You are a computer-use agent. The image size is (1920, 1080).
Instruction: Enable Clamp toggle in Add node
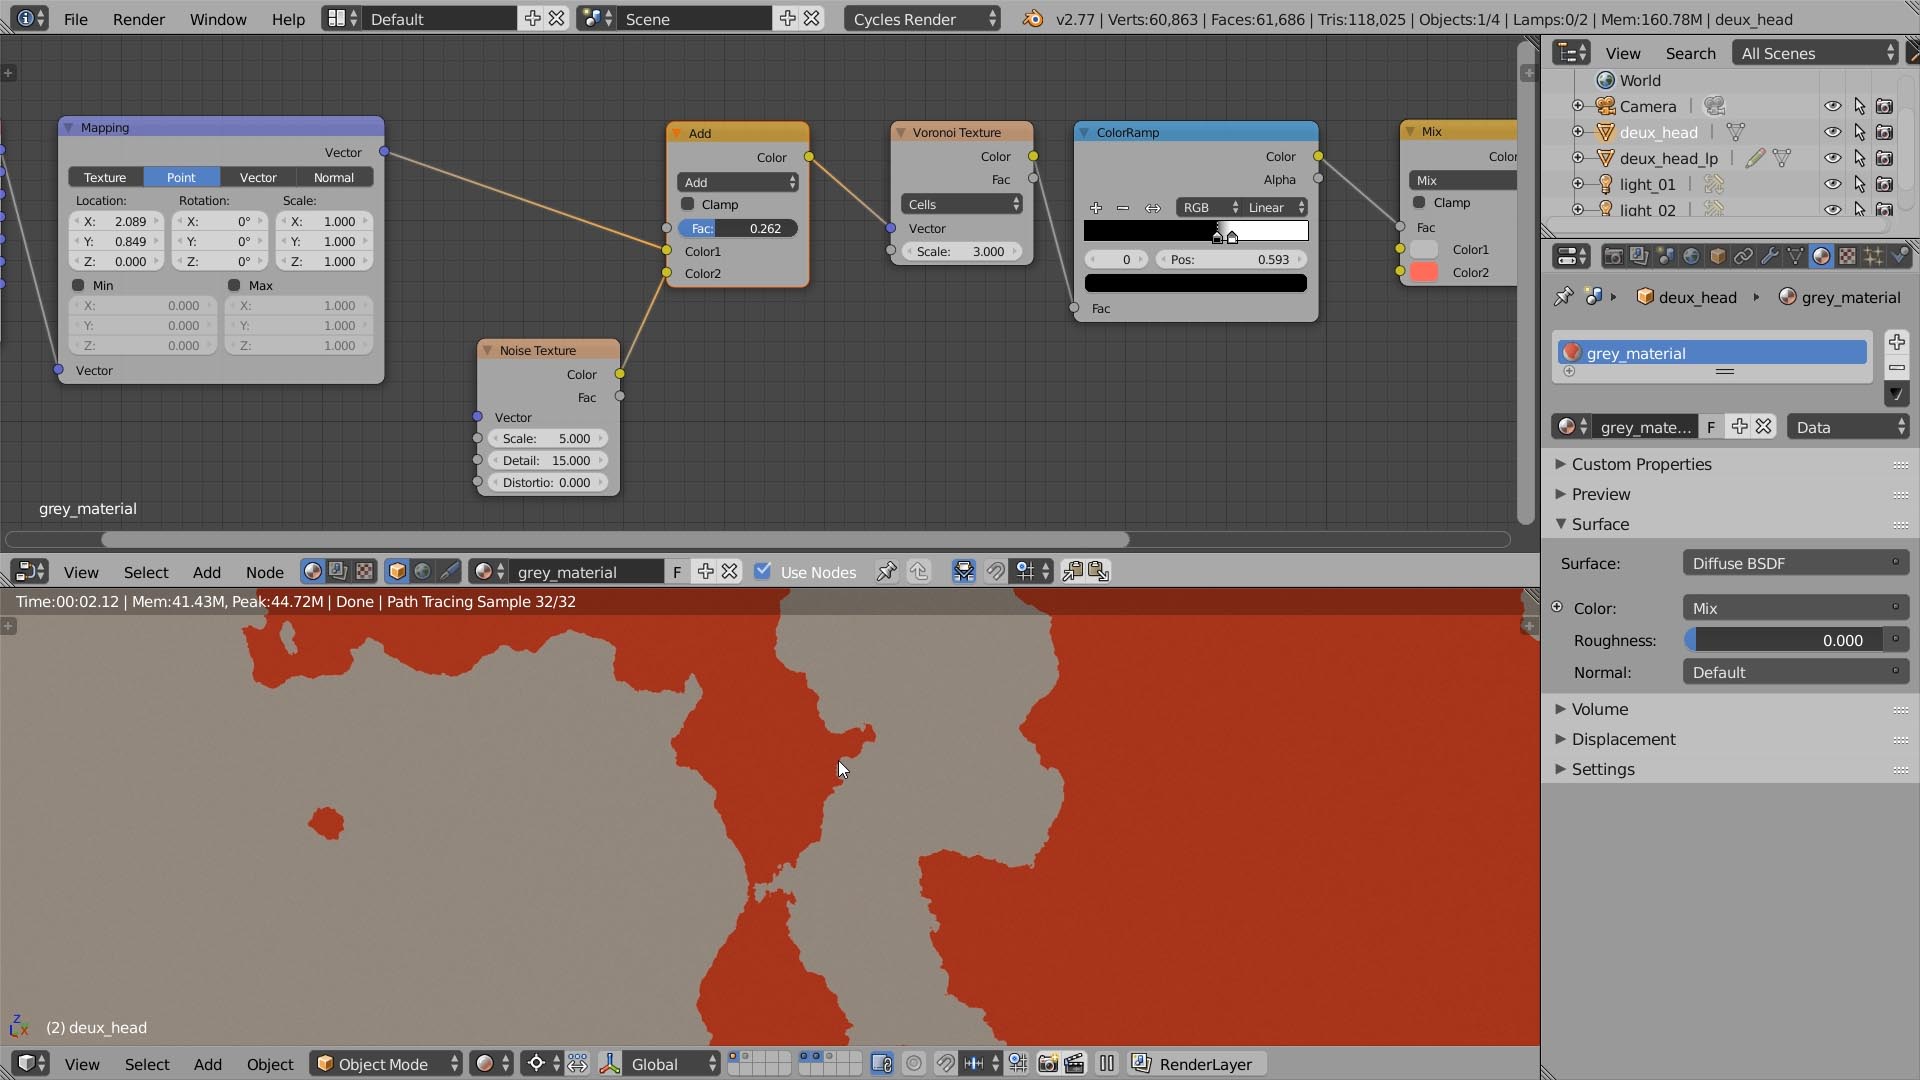[x=687, y=203]
